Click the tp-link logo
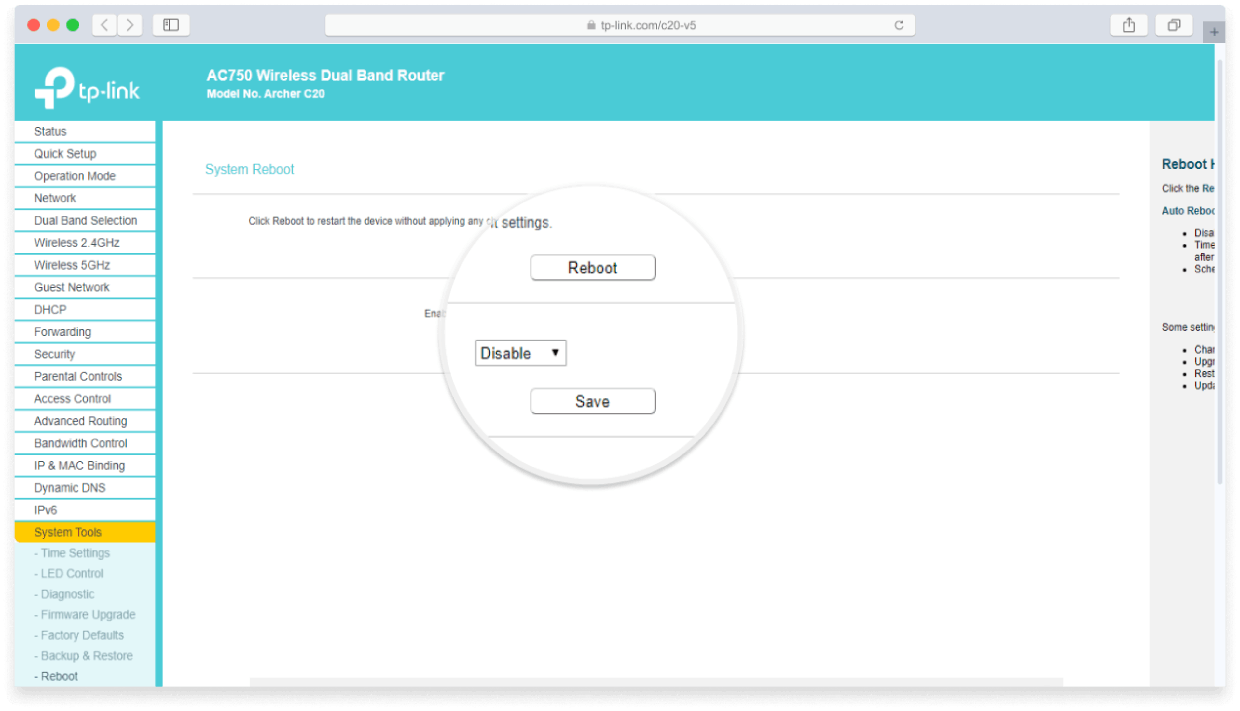The height and width of the screenshot is (711, 1240). [87, 87]
